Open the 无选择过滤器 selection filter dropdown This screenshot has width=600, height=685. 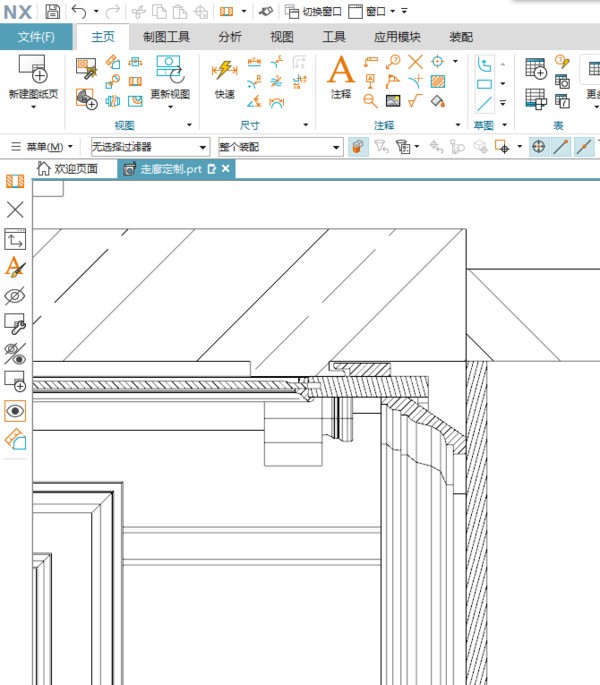(x=150, y=147)
